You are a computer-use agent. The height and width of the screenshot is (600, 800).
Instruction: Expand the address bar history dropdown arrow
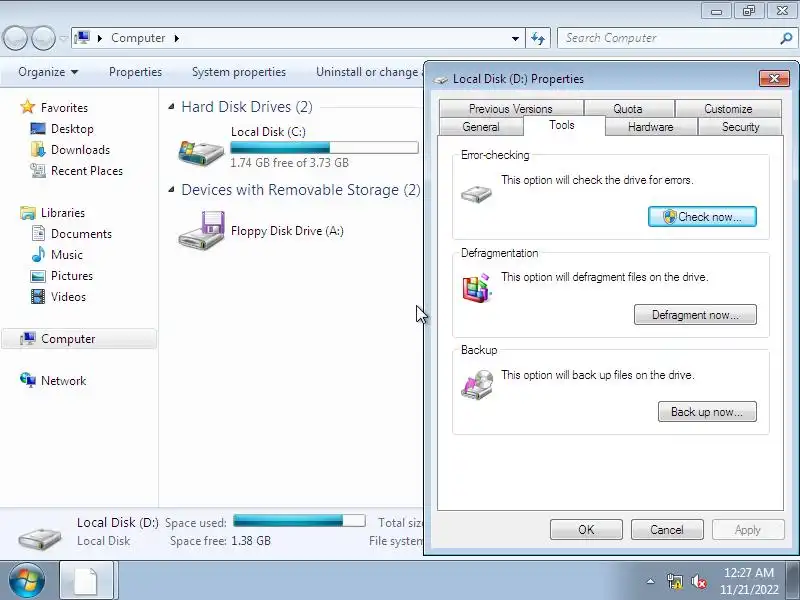515,38
